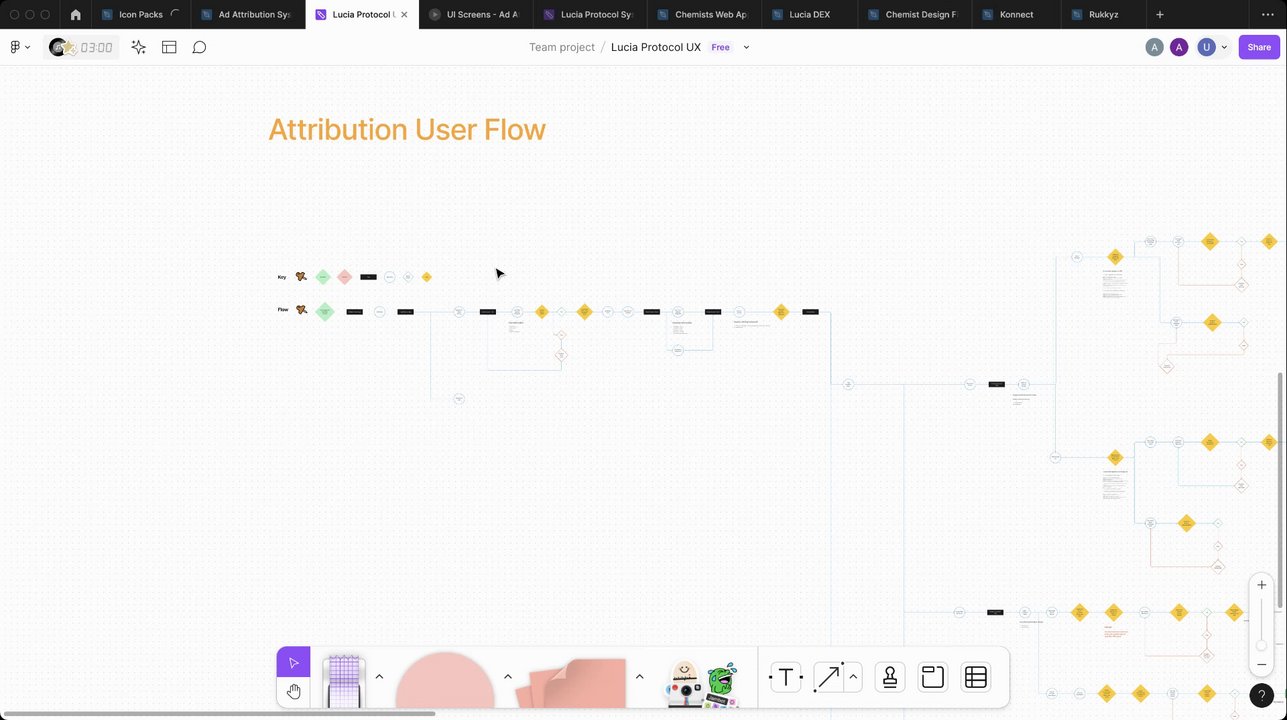Select the Connector arrow tool
The image size is (1287, 720).
click(828, 678)
